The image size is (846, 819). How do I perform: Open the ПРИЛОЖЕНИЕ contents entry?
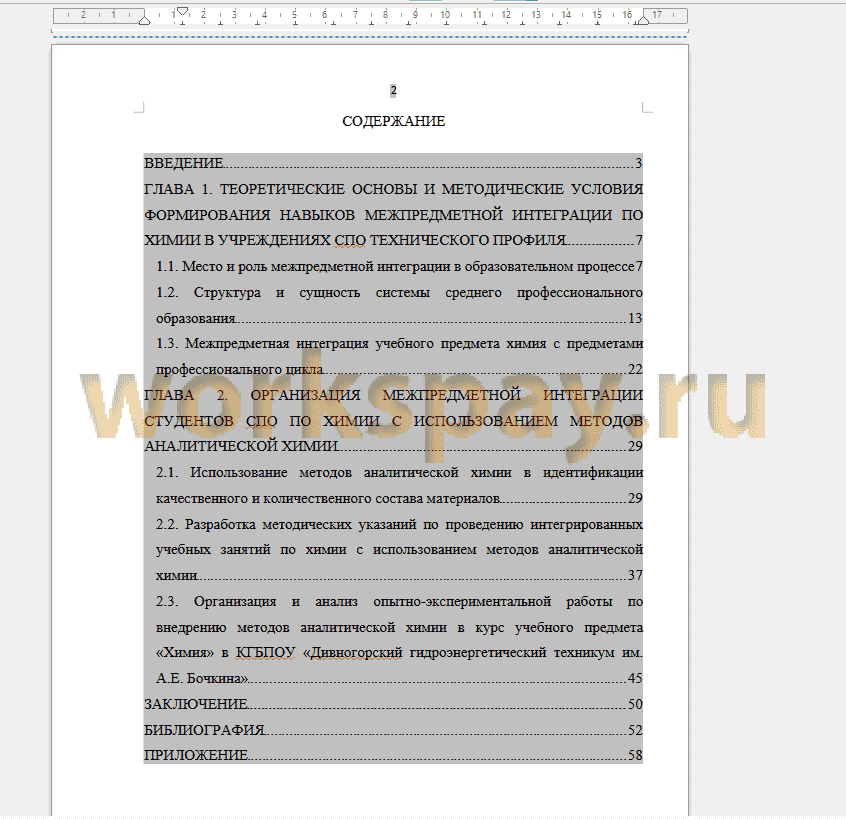click(393, 755)
